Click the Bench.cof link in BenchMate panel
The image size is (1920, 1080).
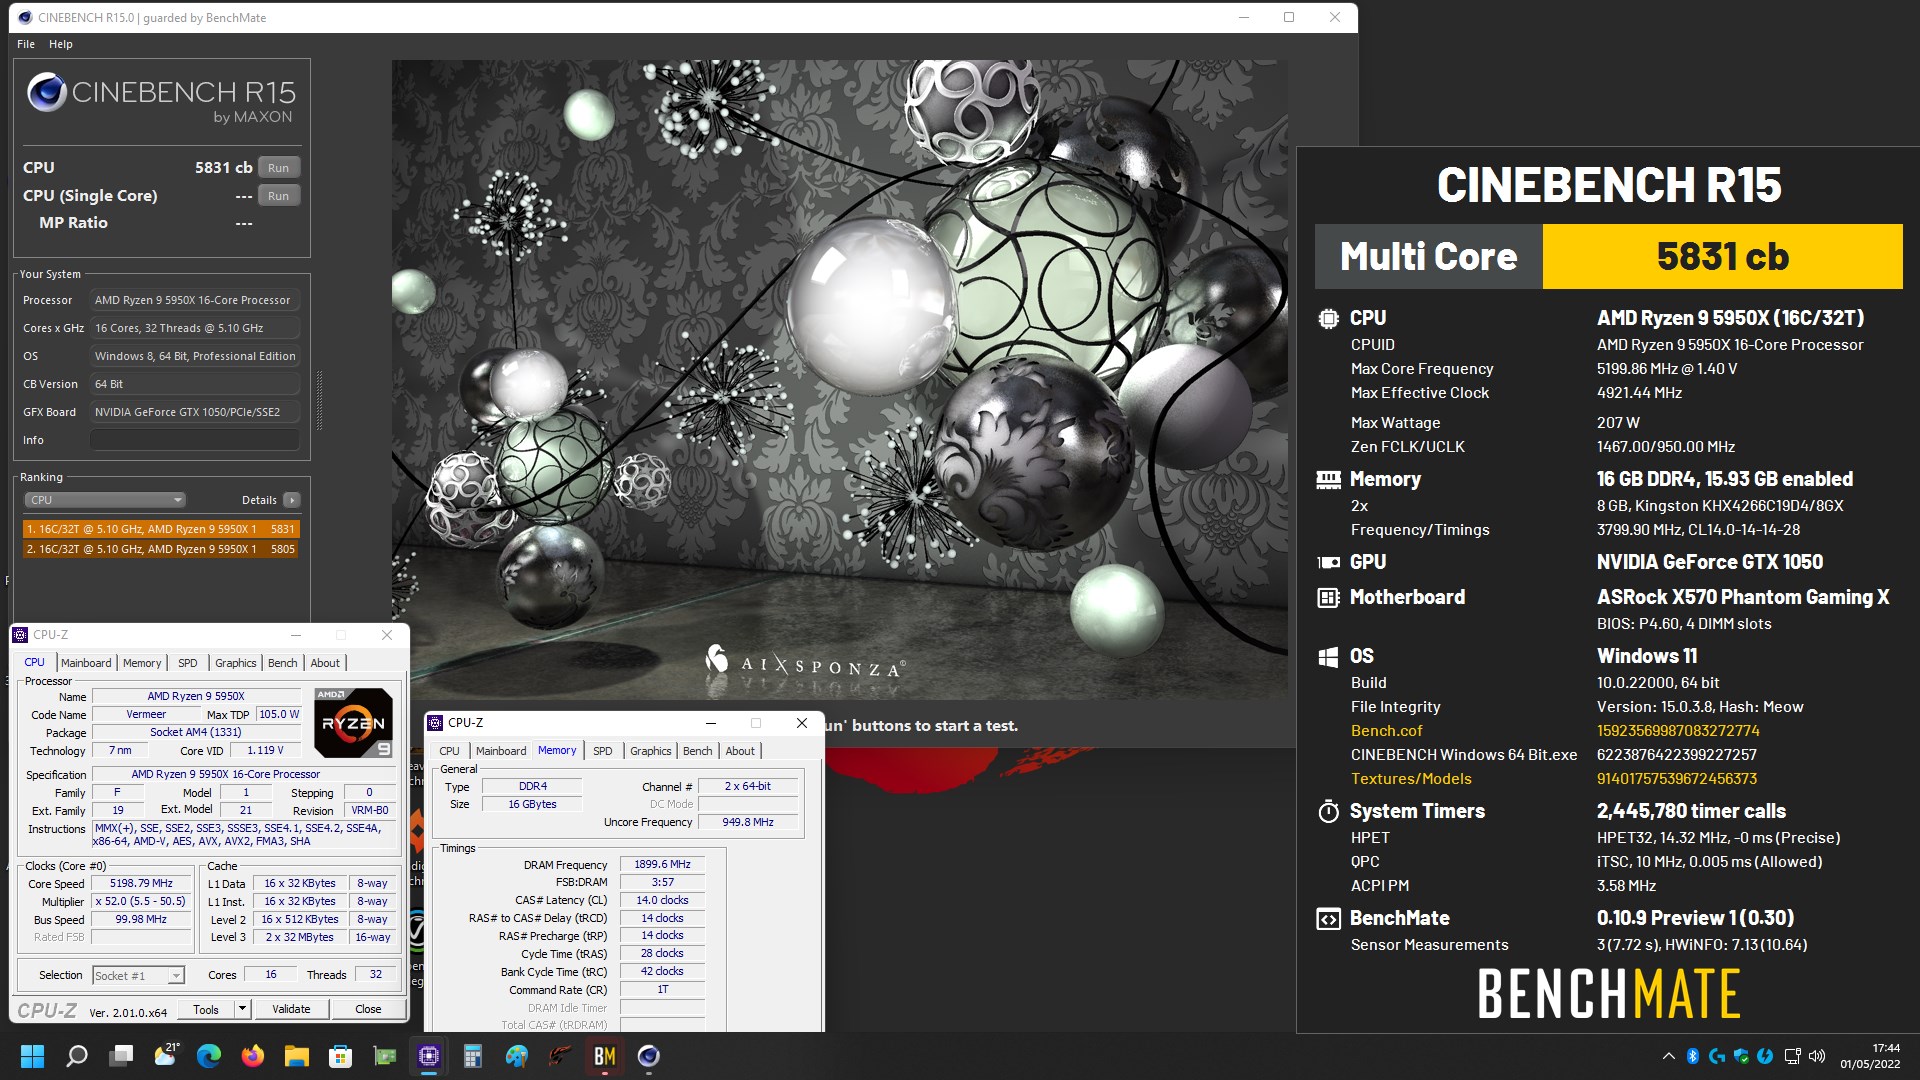click(x=1386, y=731)
